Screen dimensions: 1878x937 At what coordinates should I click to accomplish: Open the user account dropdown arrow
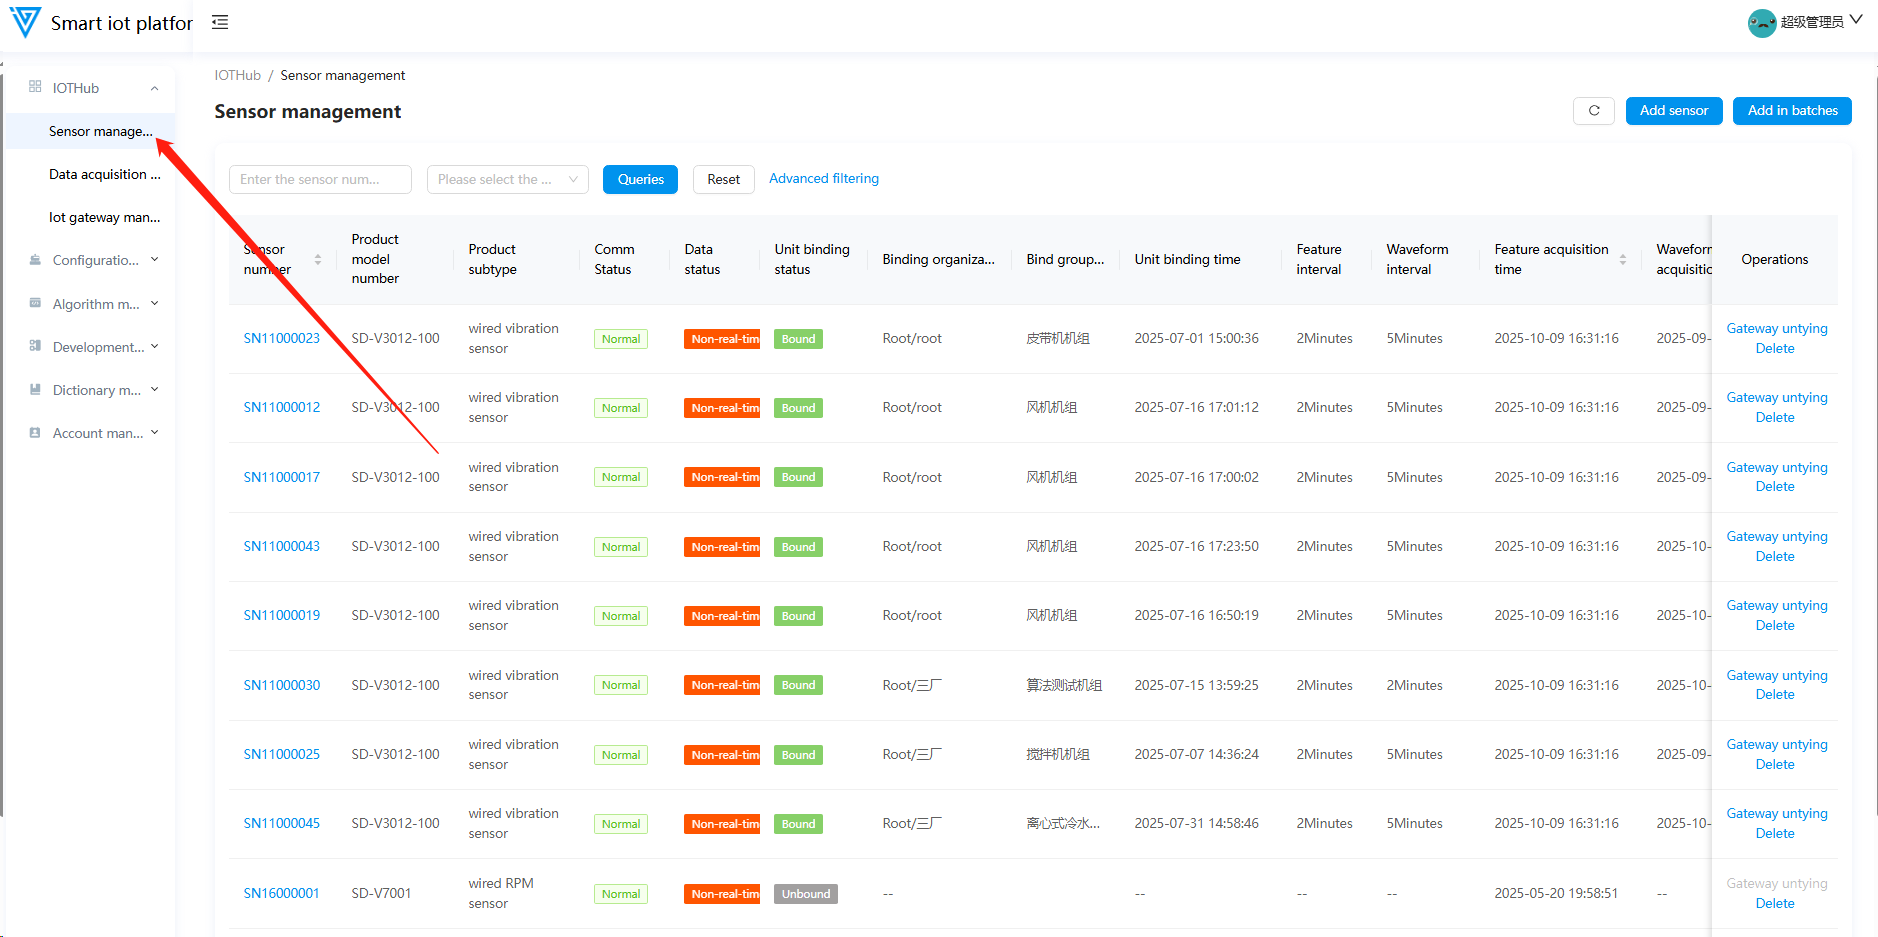click(x=1856, y=20)
